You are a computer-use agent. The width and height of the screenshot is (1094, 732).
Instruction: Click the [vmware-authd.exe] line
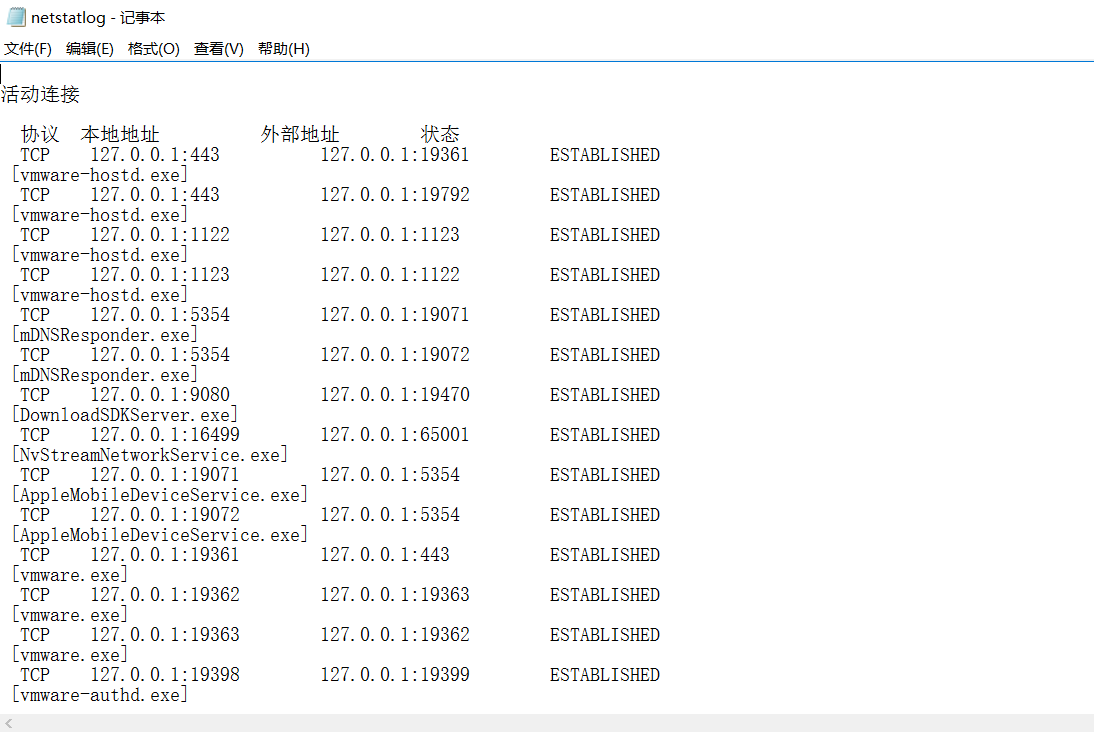tap(100, 695)
